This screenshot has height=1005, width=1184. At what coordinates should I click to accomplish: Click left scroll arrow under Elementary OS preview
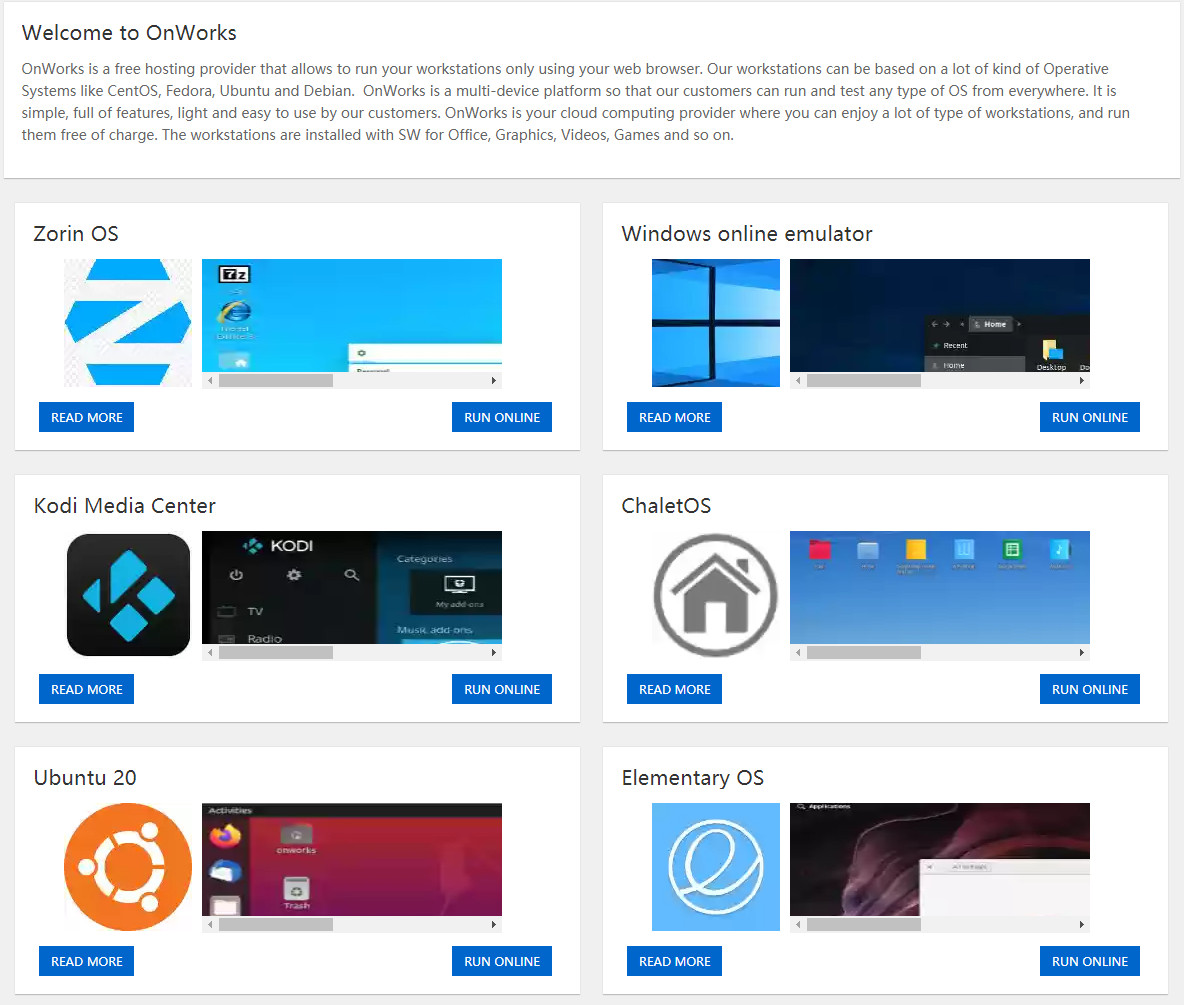point(798,924)
